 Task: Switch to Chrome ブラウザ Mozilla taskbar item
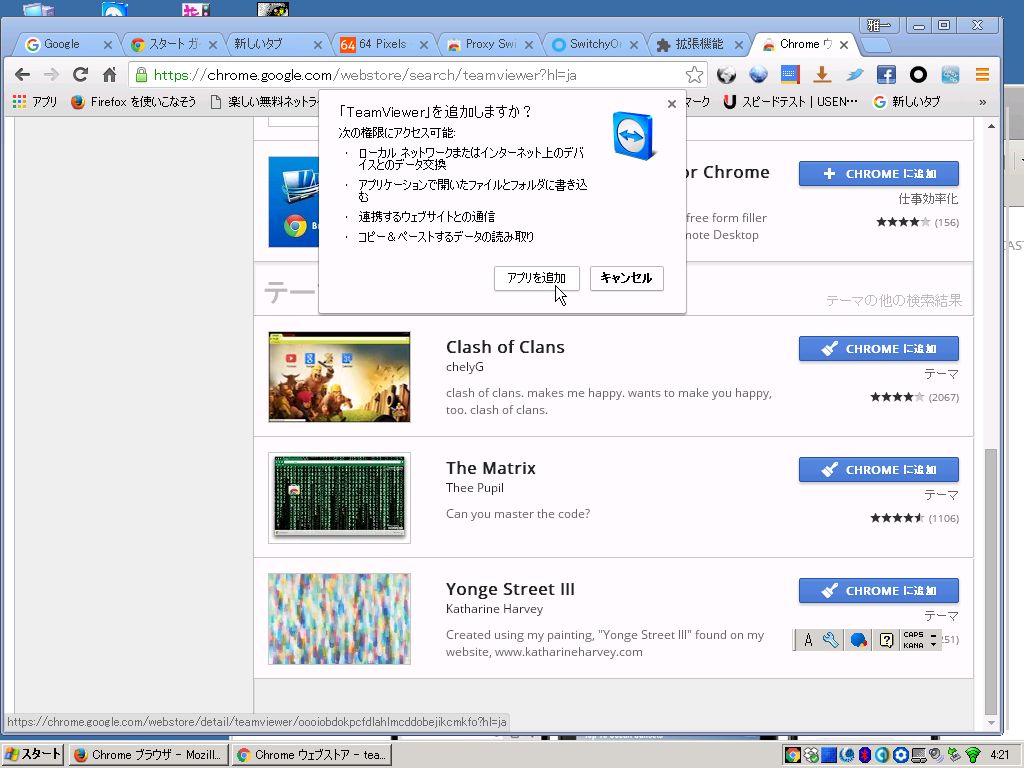point(148,755)
